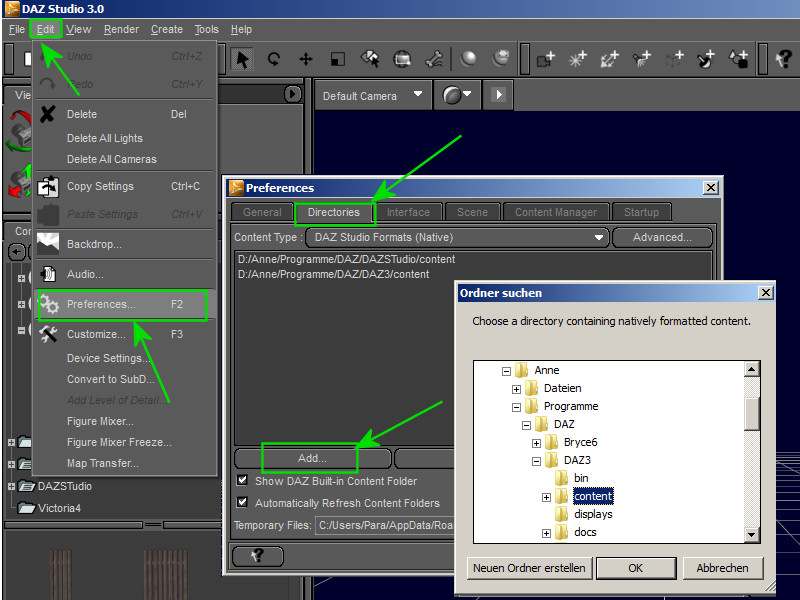Click the Render sphere icon
Screen dimensions: 800x600
coord(468,59)
